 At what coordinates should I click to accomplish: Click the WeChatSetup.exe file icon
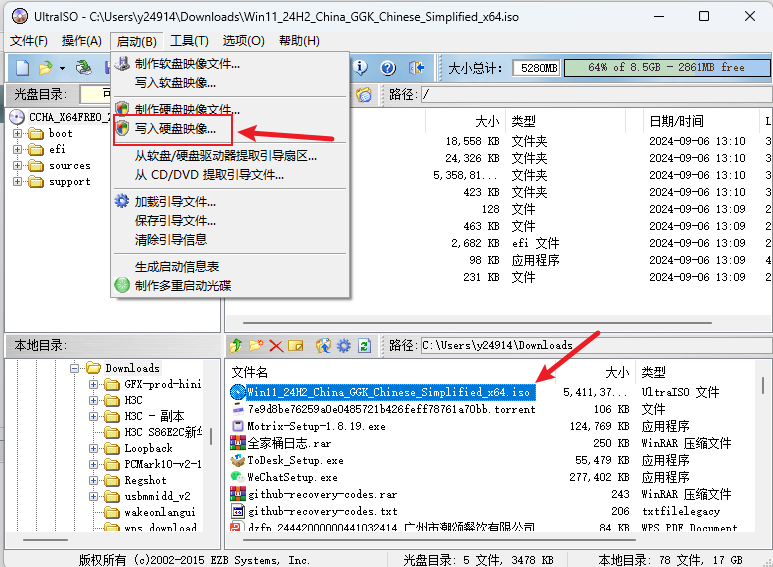[x=238, y=477]
